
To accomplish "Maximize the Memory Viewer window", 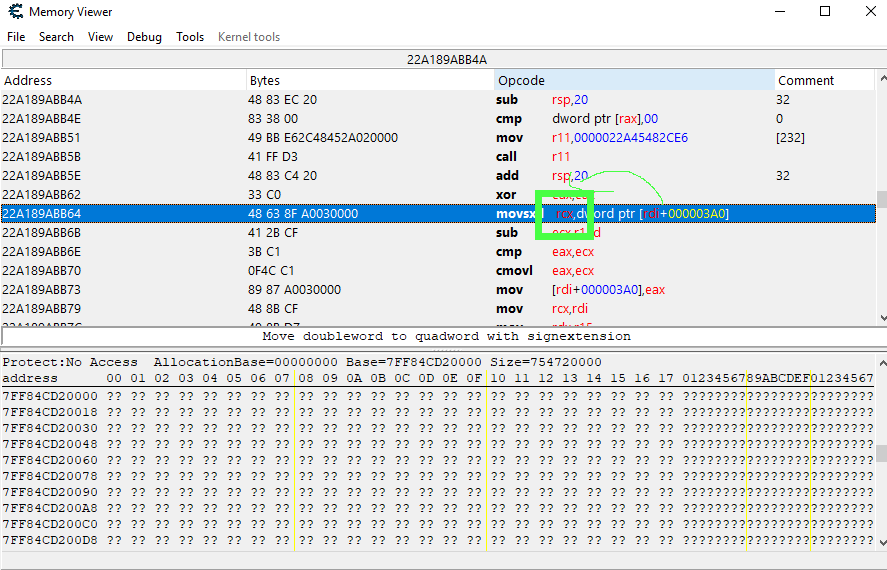I will pyautogui.click(x=825, y=12).
